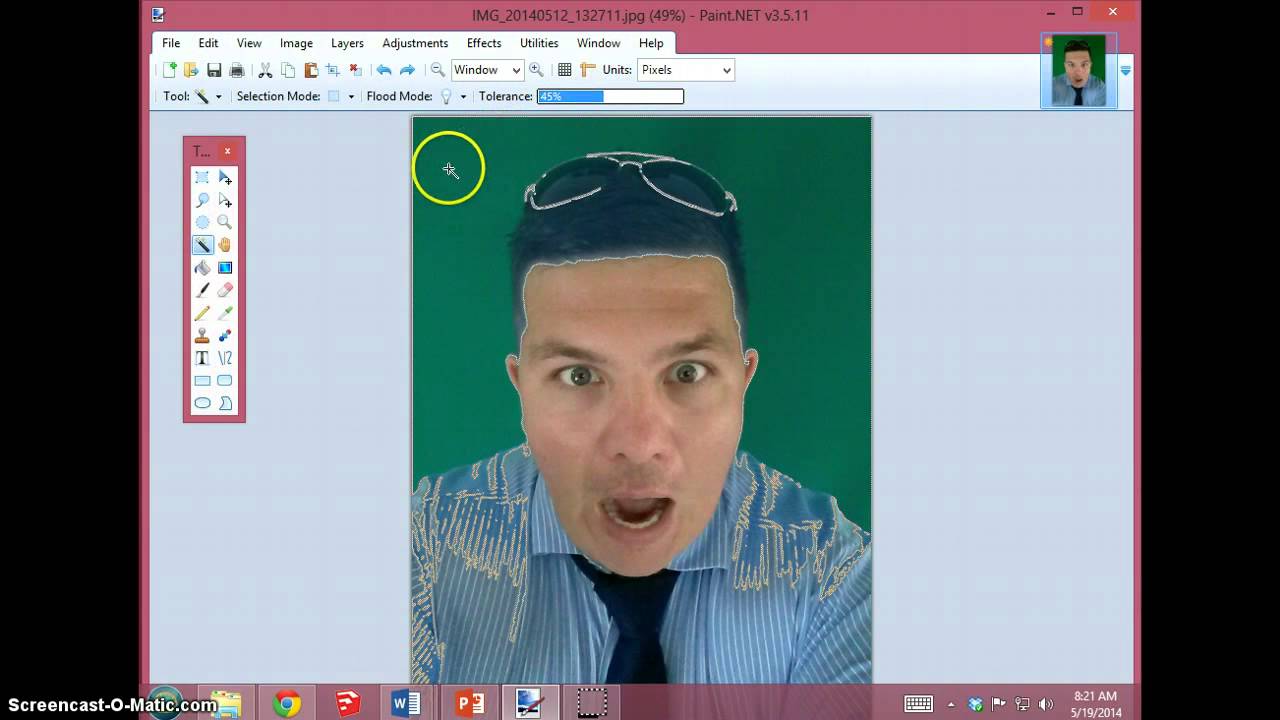Toggle the pixel grid
The width and height of the screenshot is (1280, 720).
pyautogui.click(x=565, y=70)
